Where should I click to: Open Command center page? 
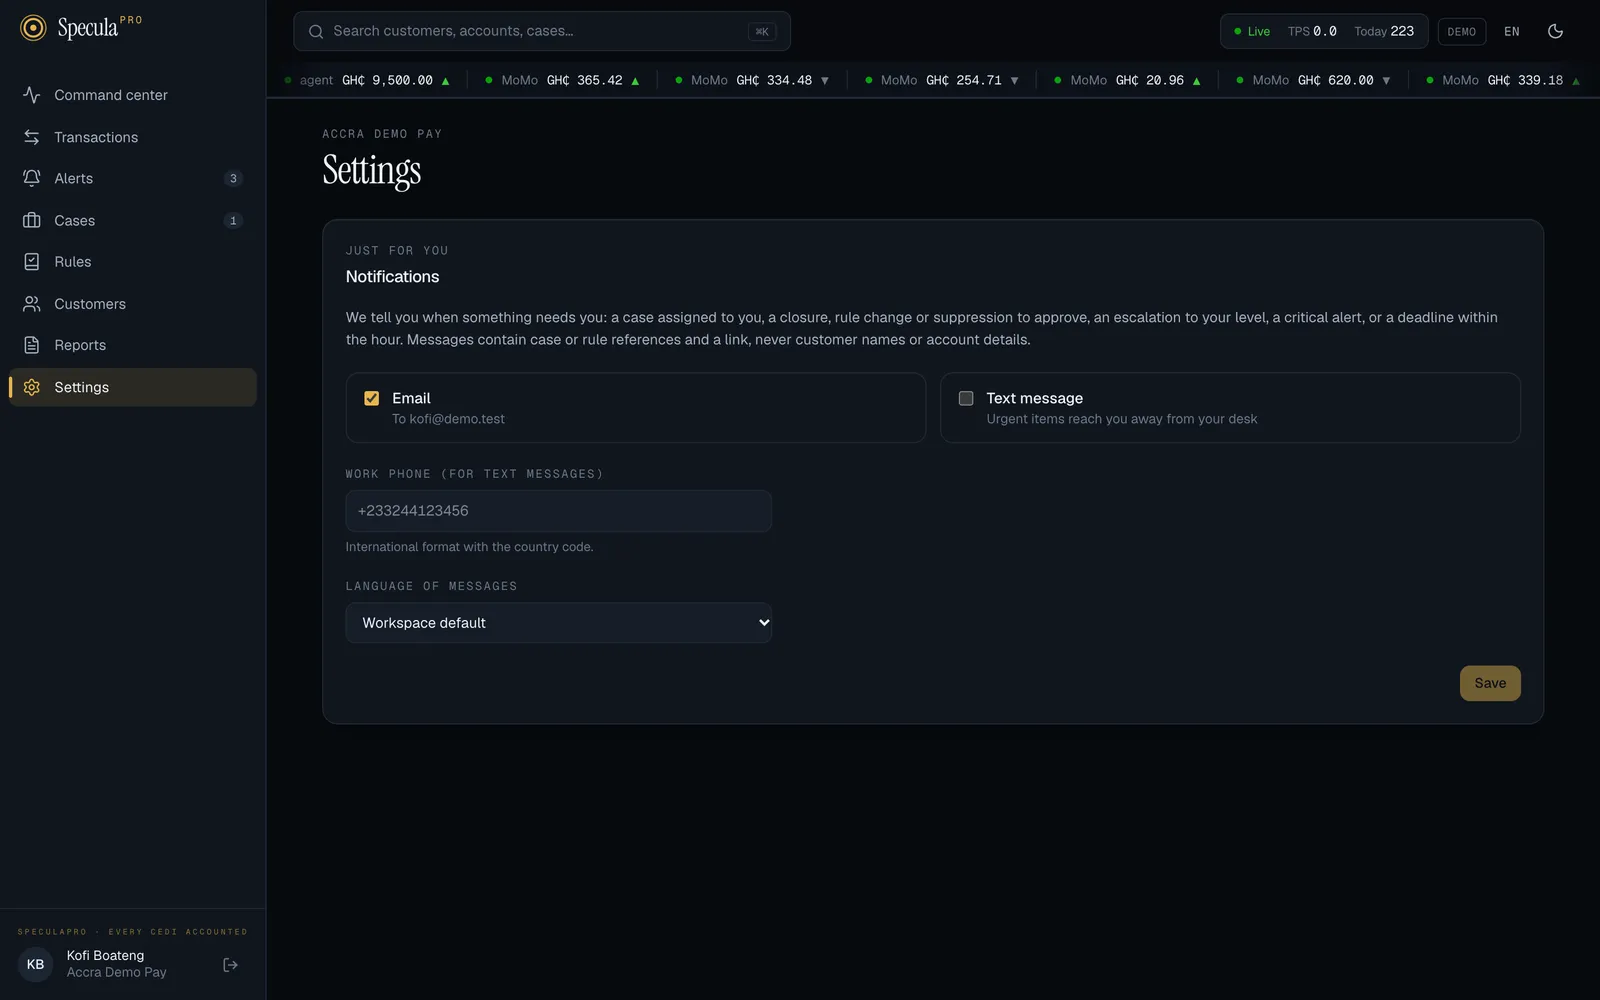click(x=133, y=95)
